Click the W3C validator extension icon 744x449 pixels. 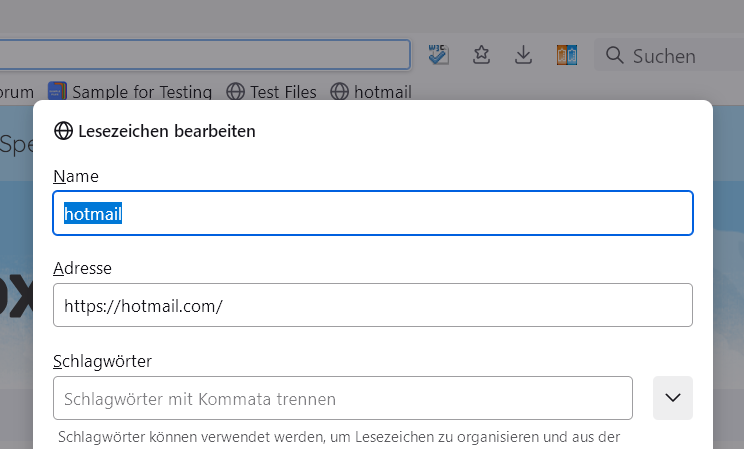[438, 55]
